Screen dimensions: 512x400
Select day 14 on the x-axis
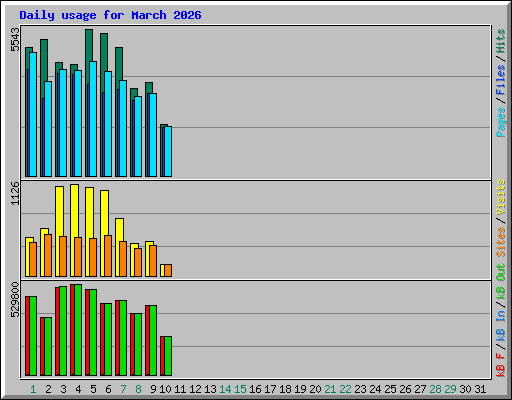click(x=225, y=389)
